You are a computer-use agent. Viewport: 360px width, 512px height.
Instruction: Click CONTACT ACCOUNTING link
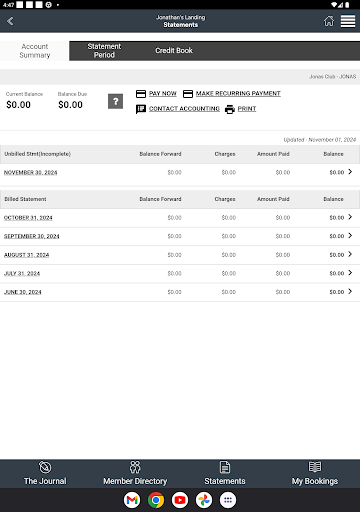click(184, 109)
